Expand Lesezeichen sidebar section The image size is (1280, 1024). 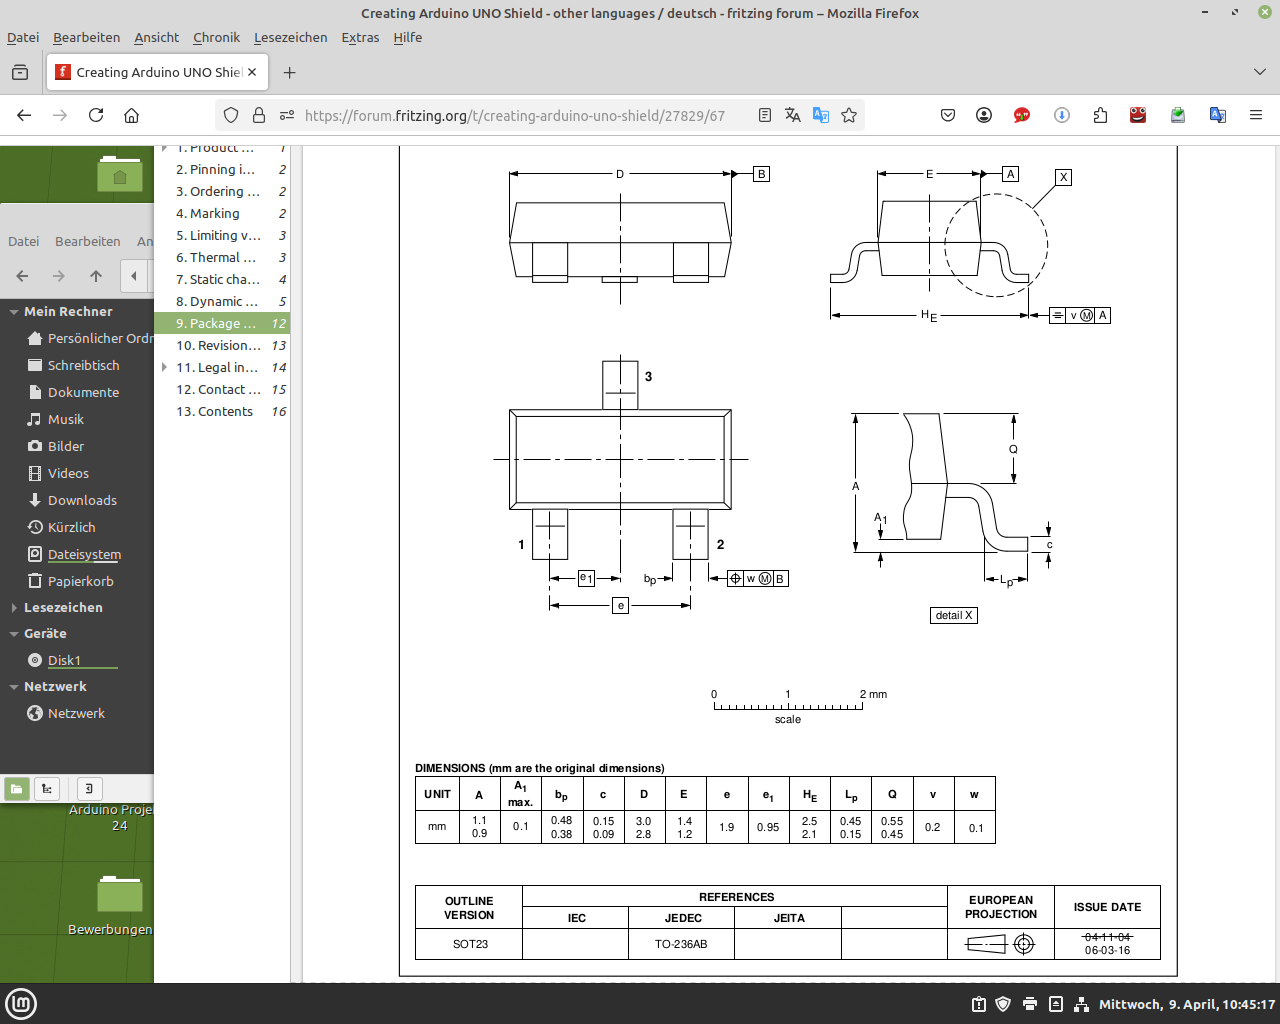[14, 608]
